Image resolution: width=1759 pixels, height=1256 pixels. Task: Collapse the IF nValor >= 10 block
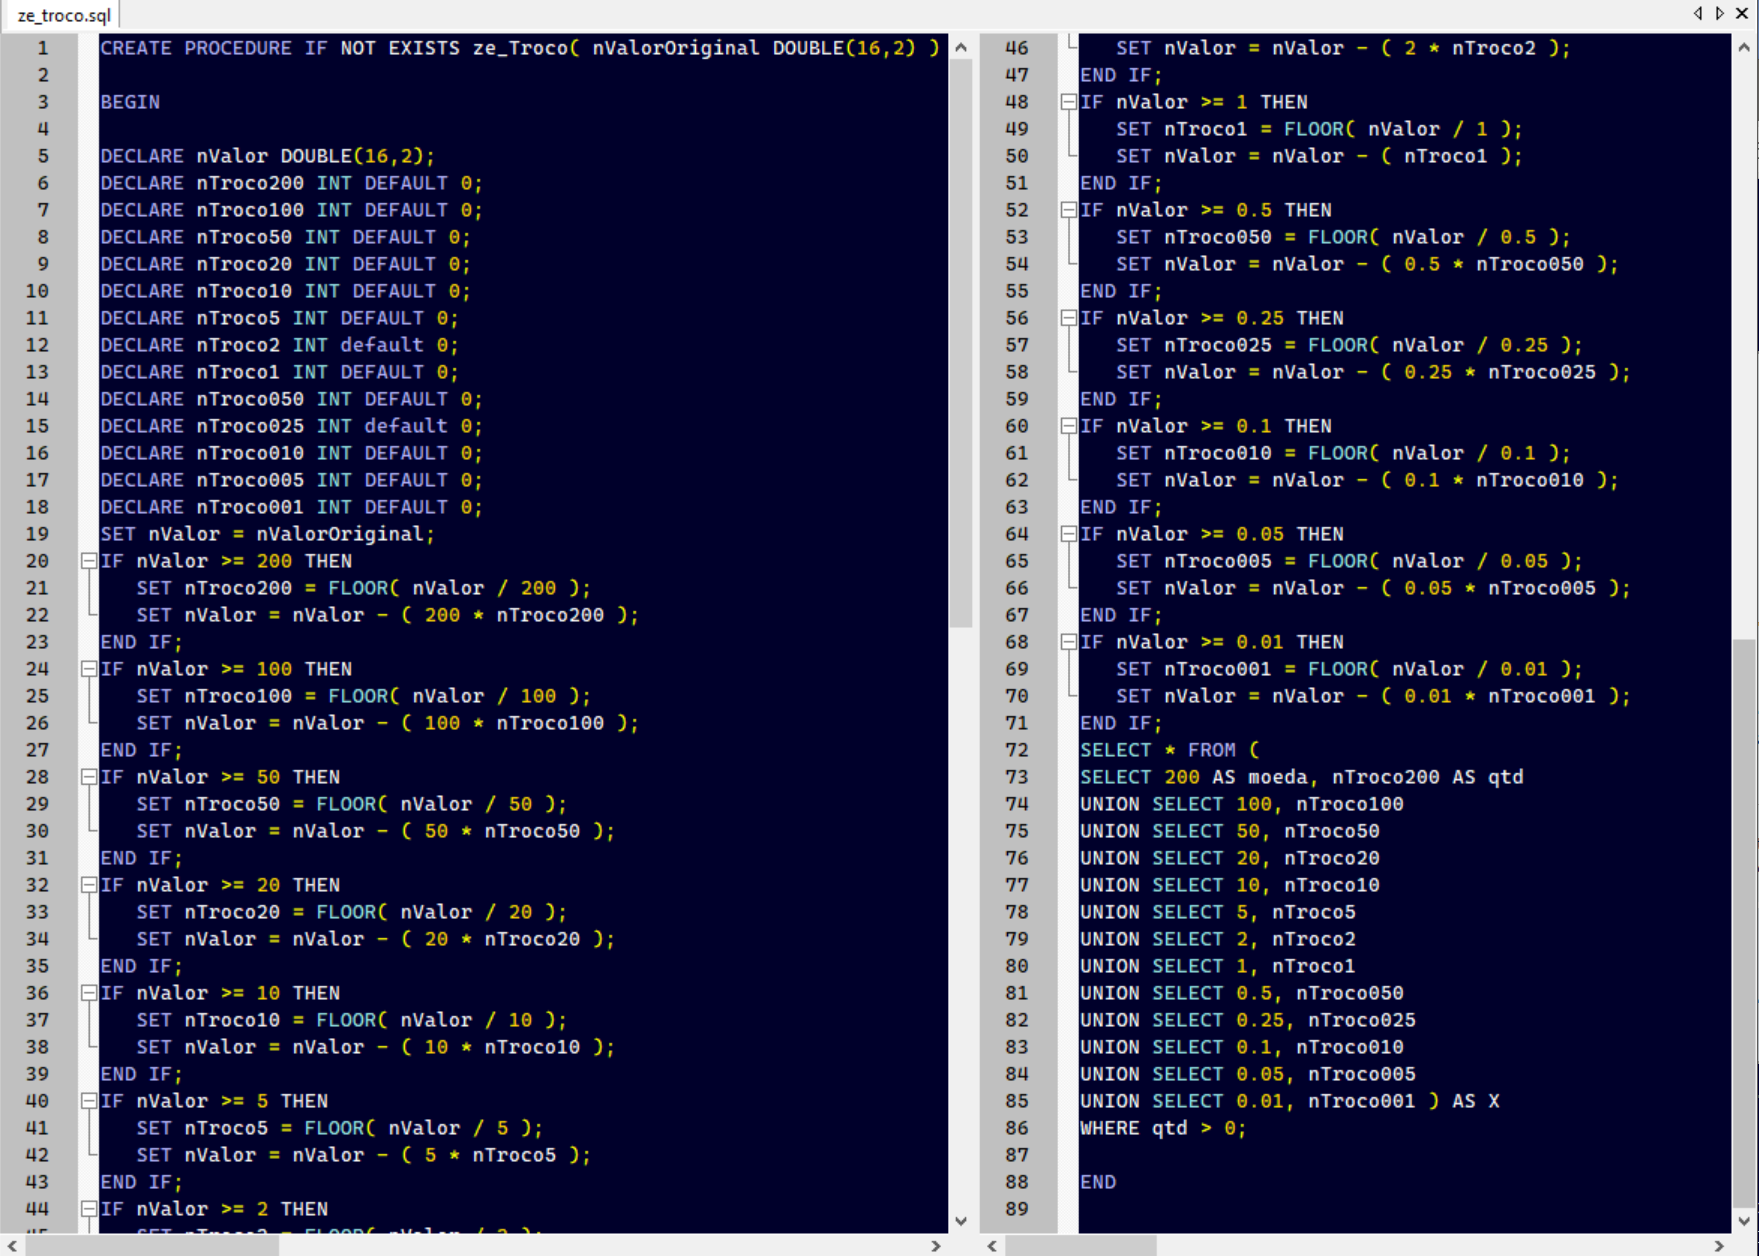point(88,993)
